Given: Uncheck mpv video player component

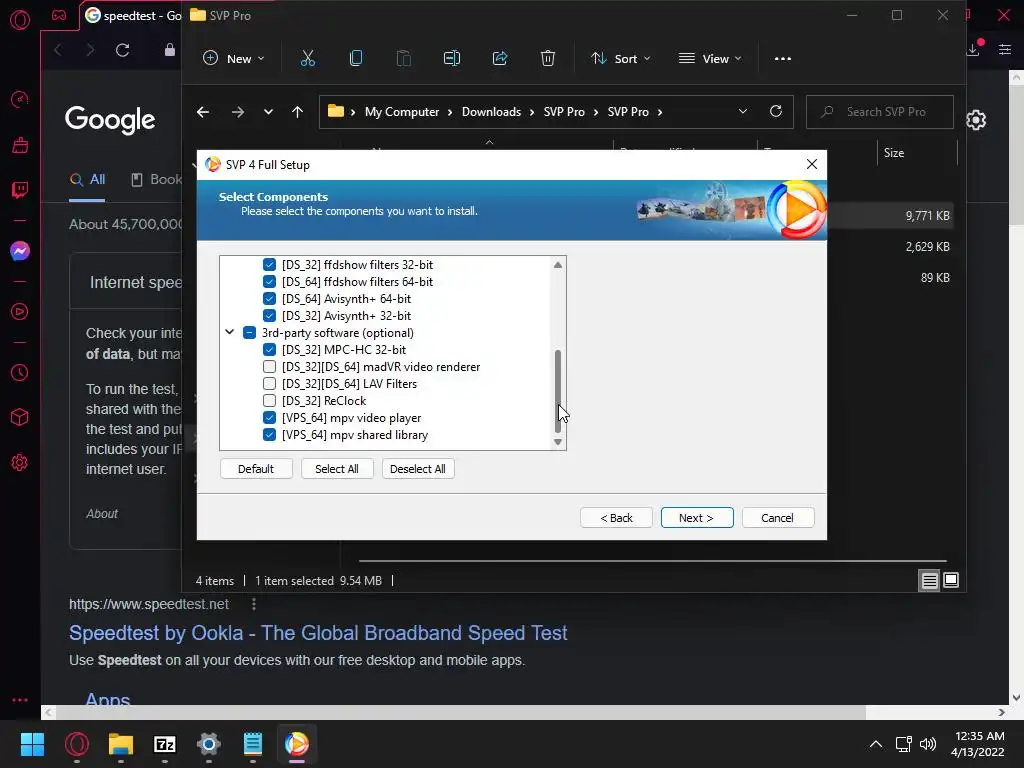Looking at the screenshot, I should [x=269, y=417].
